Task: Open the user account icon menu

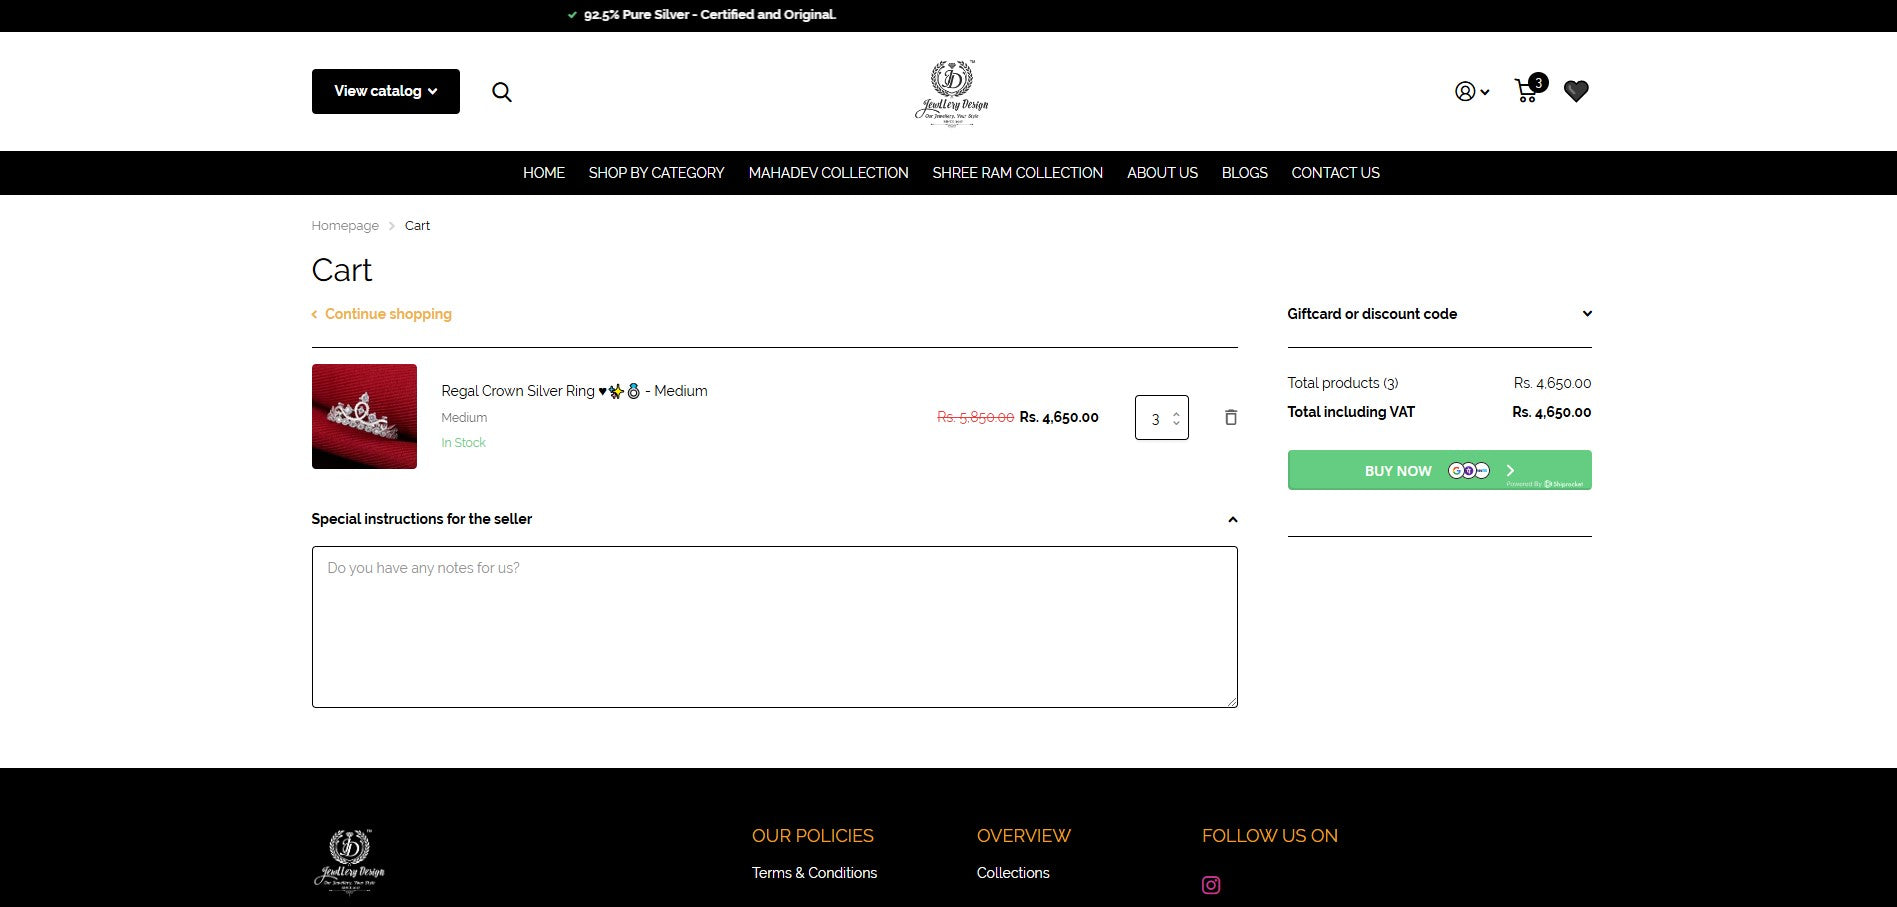Action: [1470, 92]
